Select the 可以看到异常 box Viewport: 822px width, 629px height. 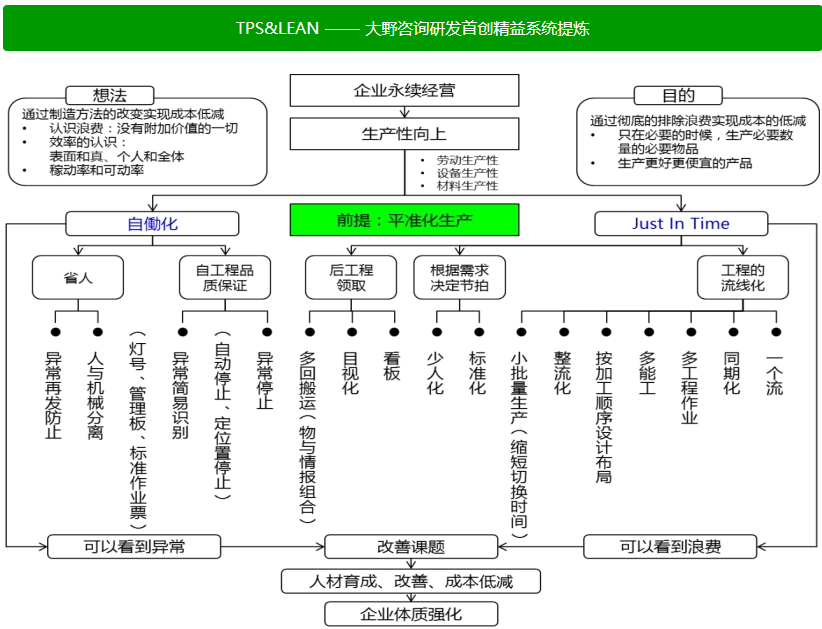click(x=134, y=547)
